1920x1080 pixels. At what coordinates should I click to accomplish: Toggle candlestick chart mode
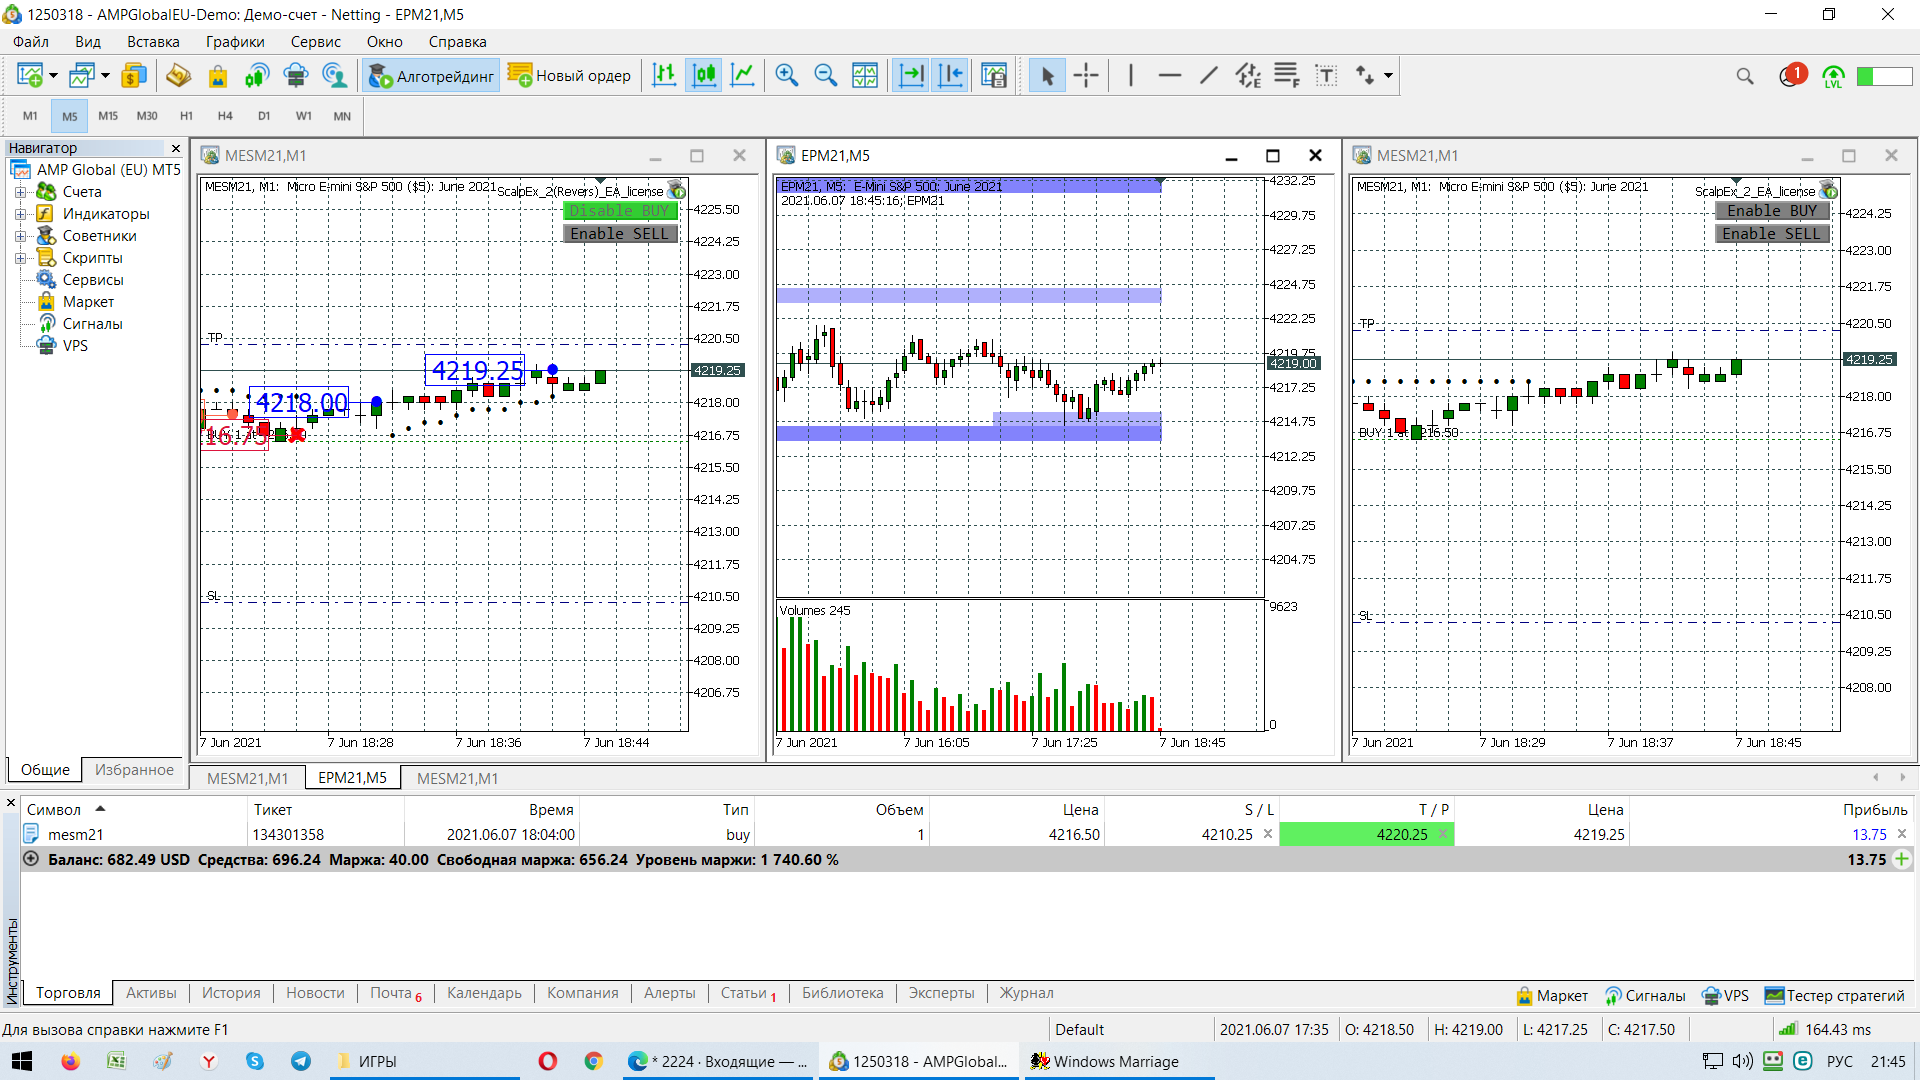coord(704,76)
